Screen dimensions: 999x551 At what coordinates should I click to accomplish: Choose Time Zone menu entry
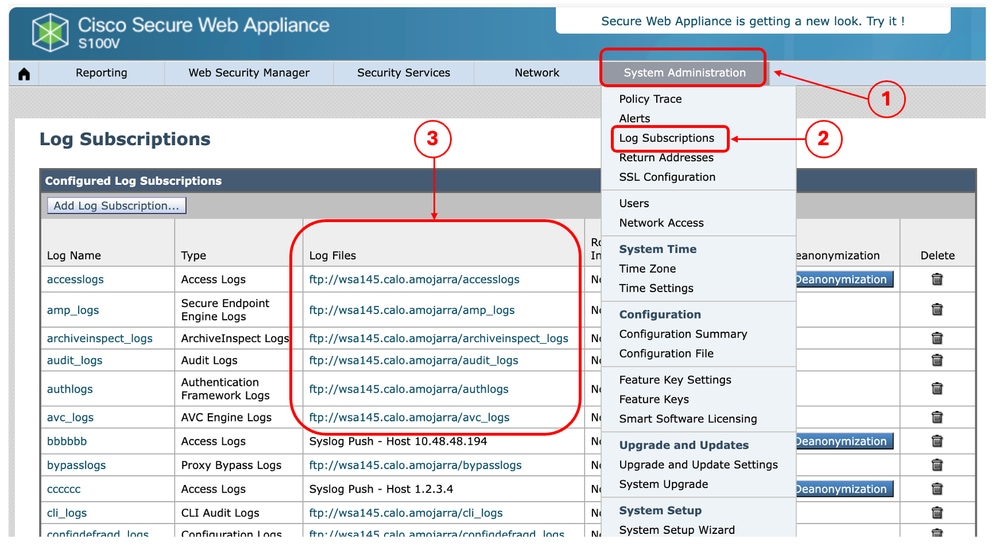(647, 269)
